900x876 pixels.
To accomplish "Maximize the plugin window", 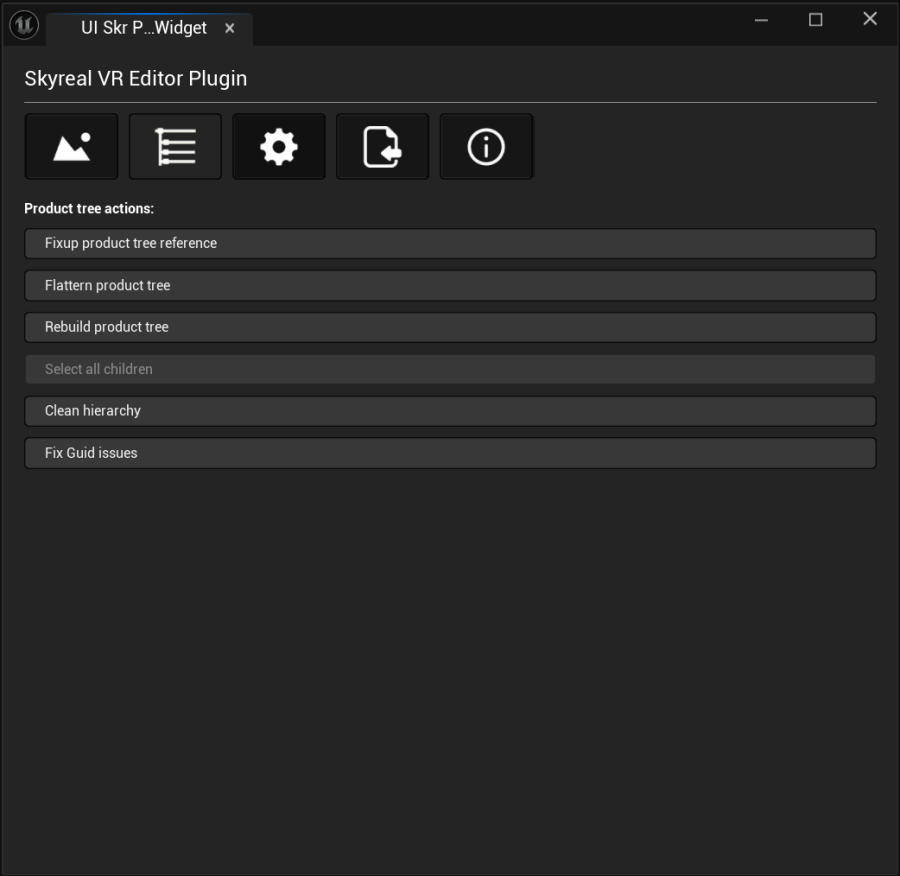I will click(816, 20).
